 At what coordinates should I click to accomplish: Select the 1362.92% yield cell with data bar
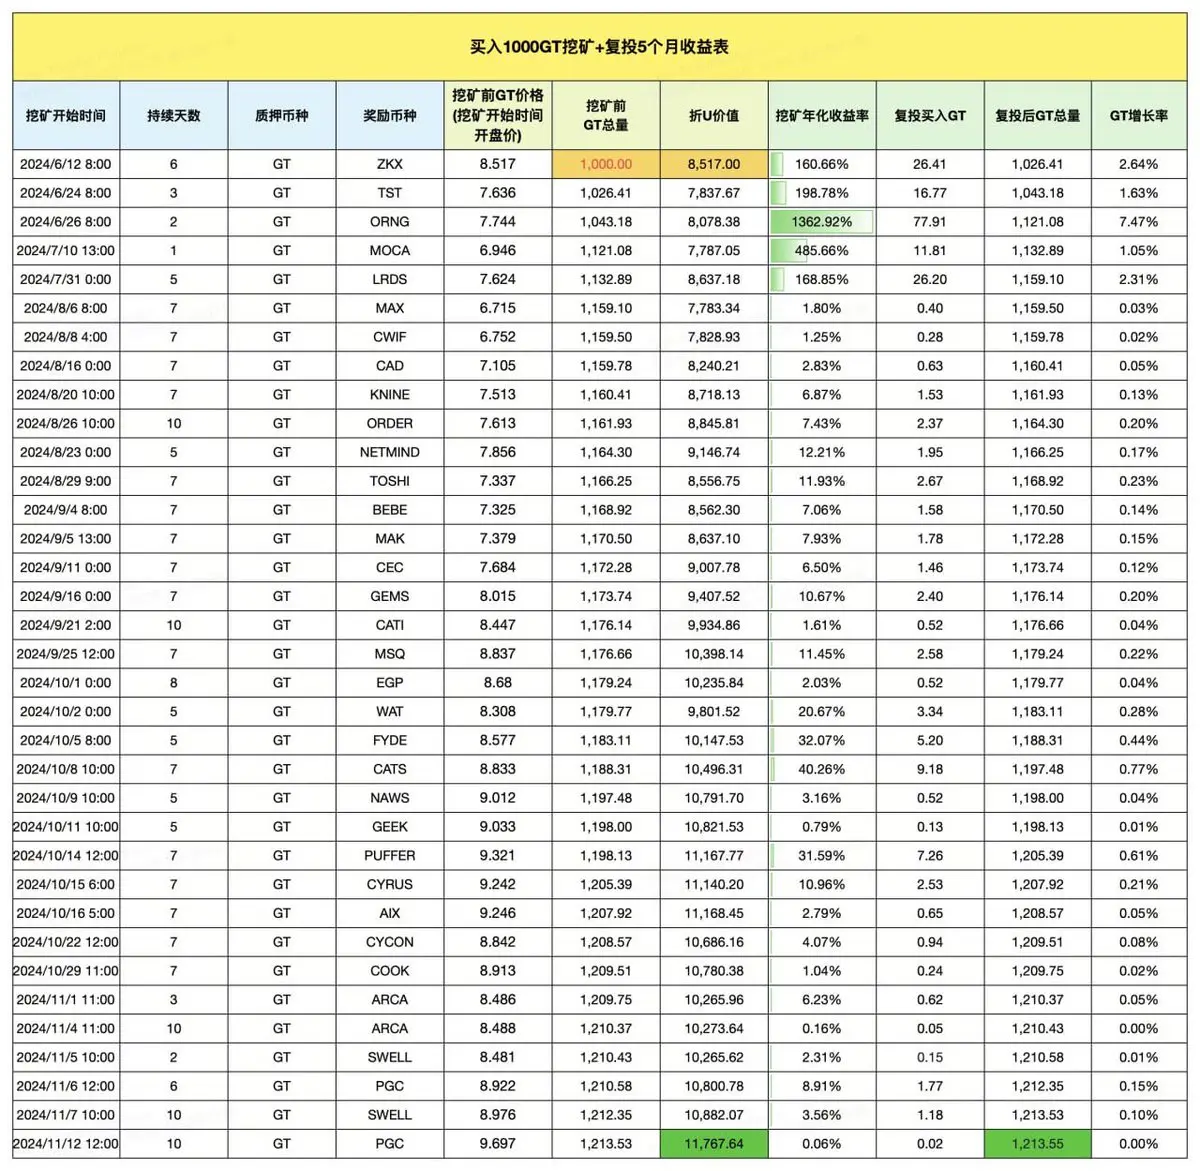[x=822, y=222]
